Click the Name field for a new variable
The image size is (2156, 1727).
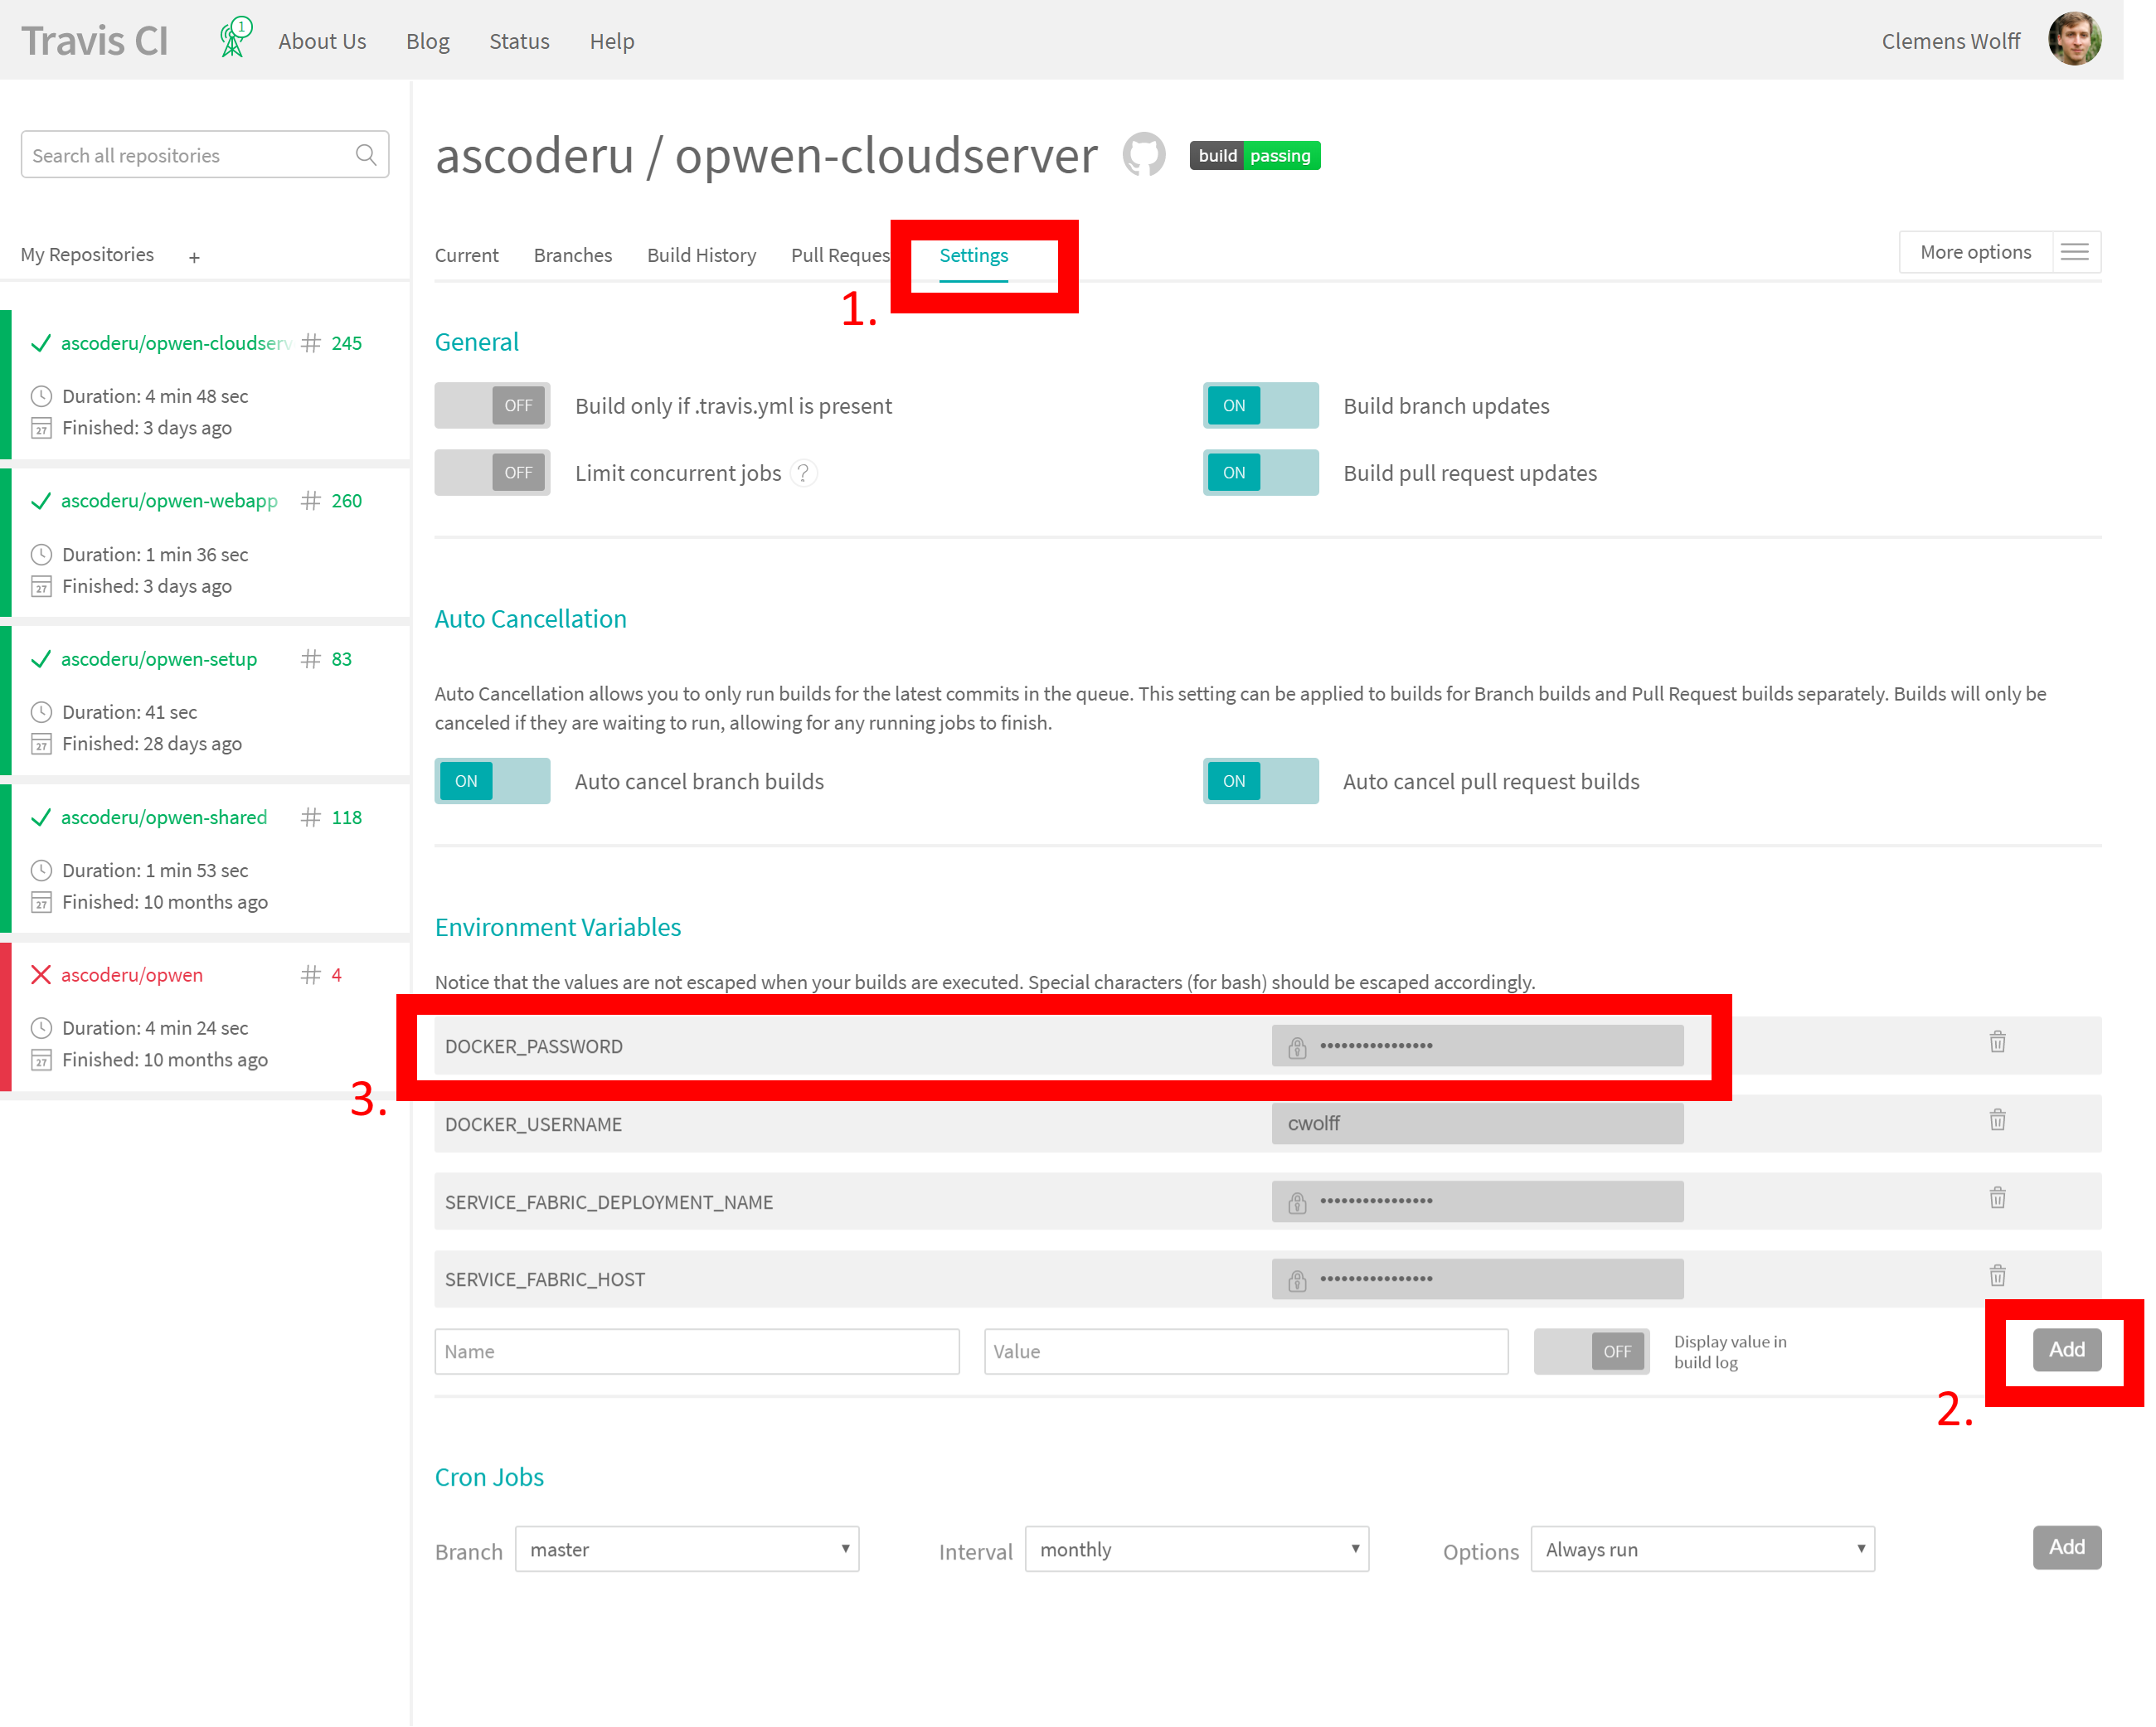click(696, 1351)
